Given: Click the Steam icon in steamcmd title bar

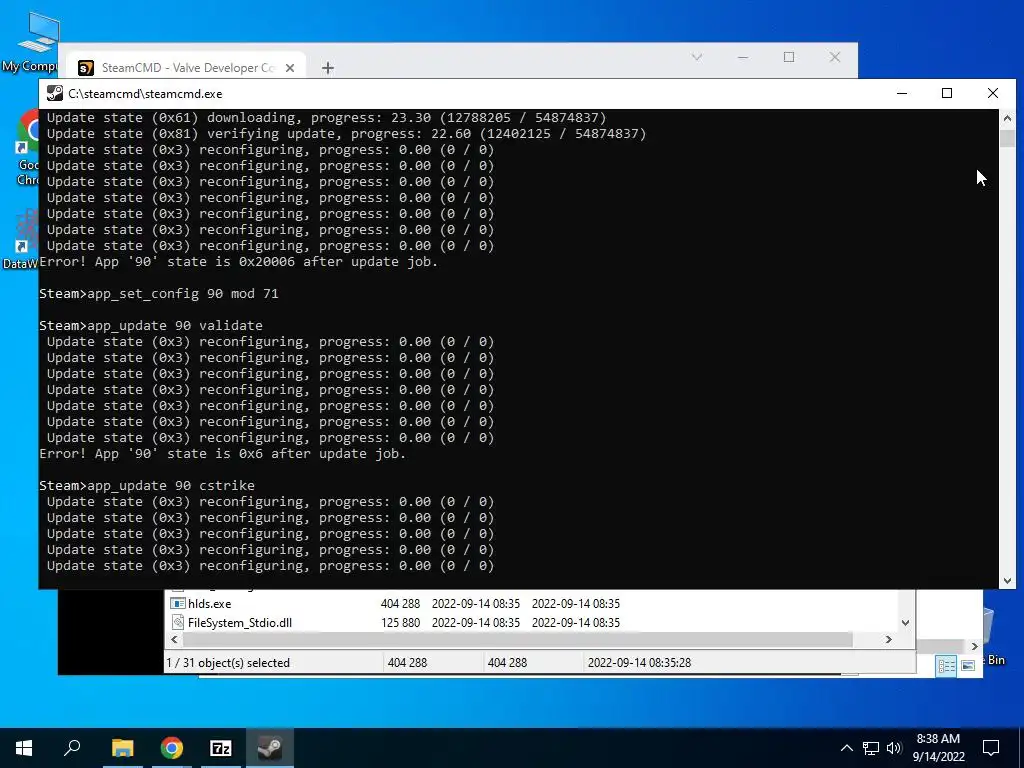Looking at the screenshot, I should point(55,93).
